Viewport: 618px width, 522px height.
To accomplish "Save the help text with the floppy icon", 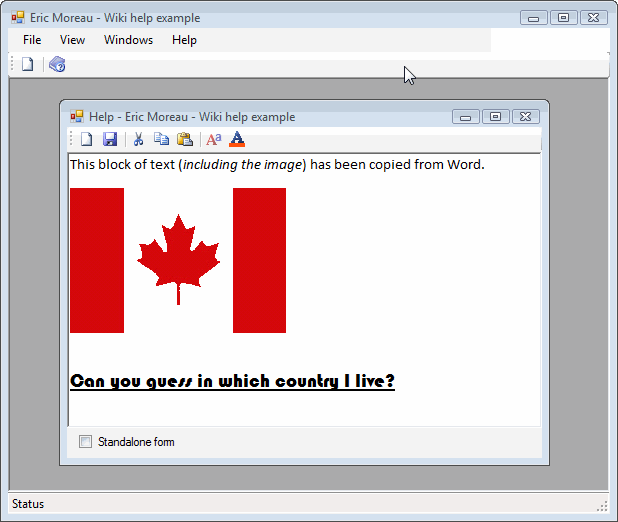I will [x=110, y=139].
